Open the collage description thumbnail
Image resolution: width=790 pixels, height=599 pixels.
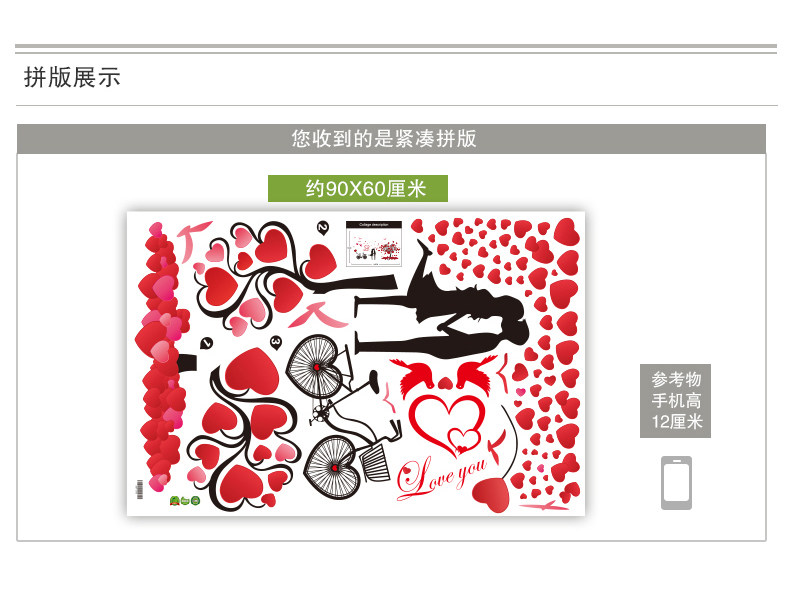[374, 243]
